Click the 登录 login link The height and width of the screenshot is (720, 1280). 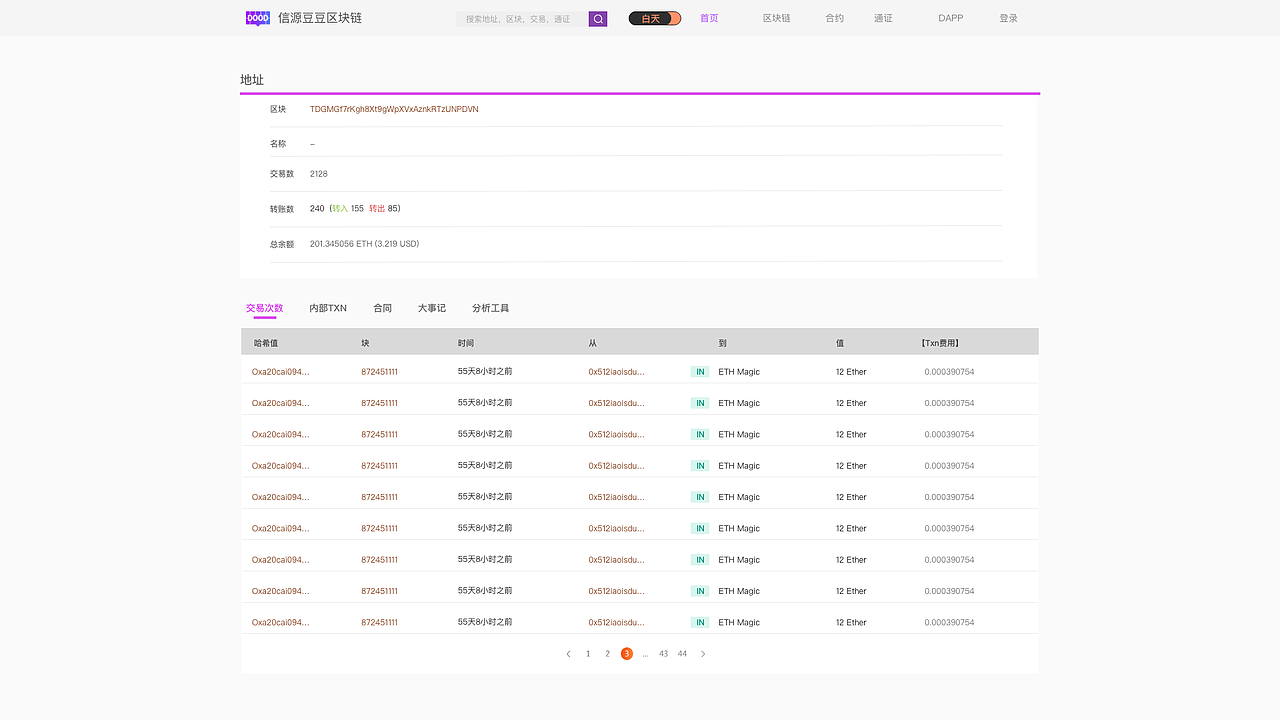point(1008,19)
